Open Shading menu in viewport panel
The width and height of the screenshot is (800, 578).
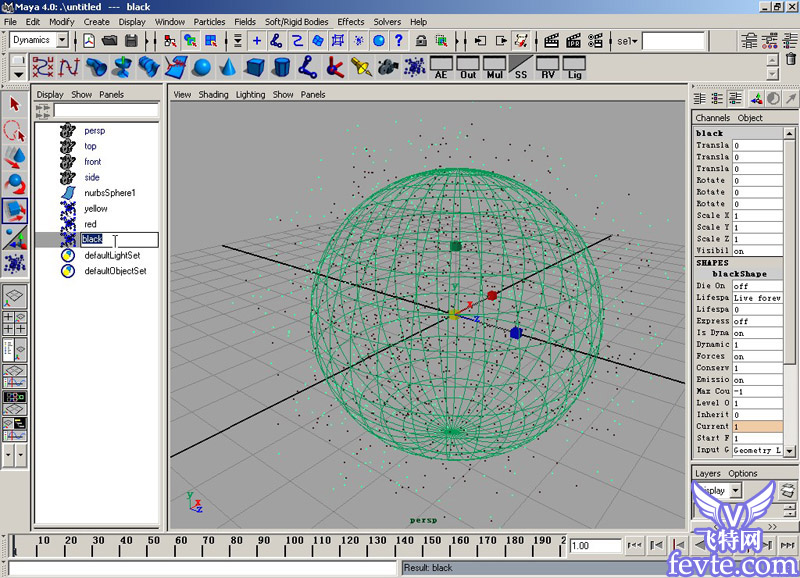click(x=213, y=95)
